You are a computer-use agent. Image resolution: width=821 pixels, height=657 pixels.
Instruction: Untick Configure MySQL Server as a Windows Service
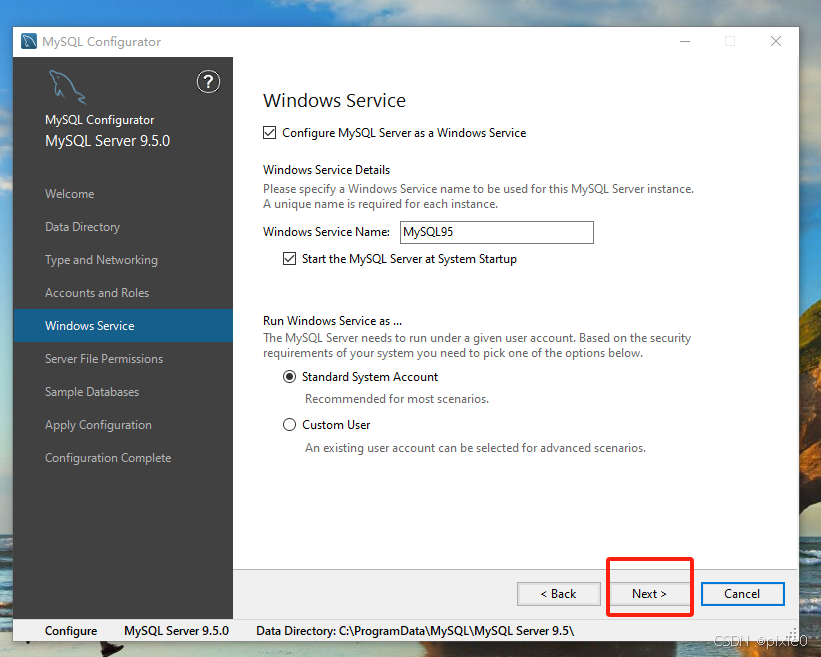click(269, 133)
